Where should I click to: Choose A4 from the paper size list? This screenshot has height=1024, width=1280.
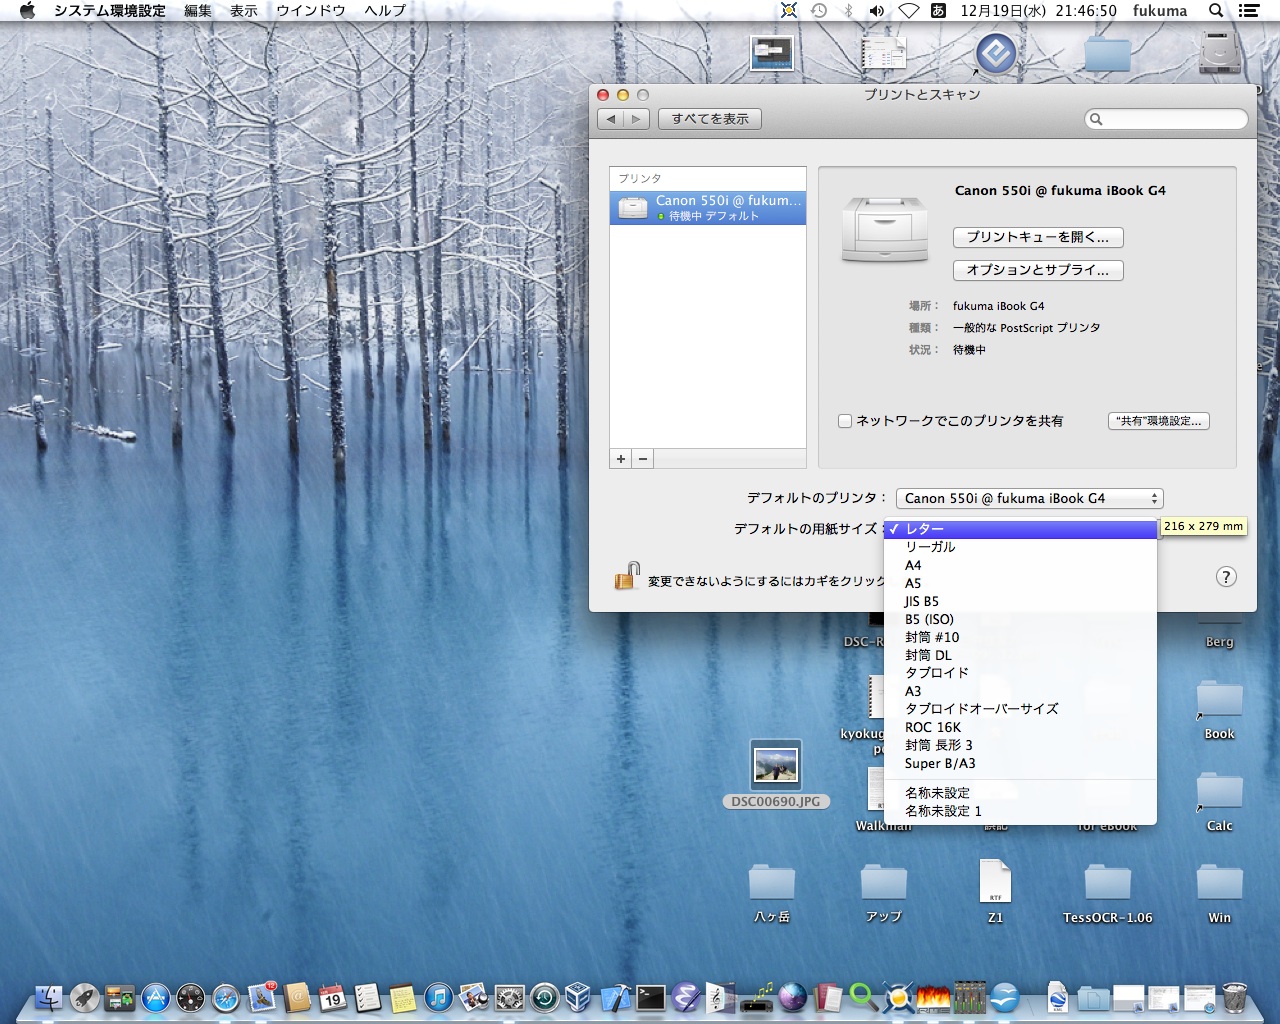(x=913, y=565)
